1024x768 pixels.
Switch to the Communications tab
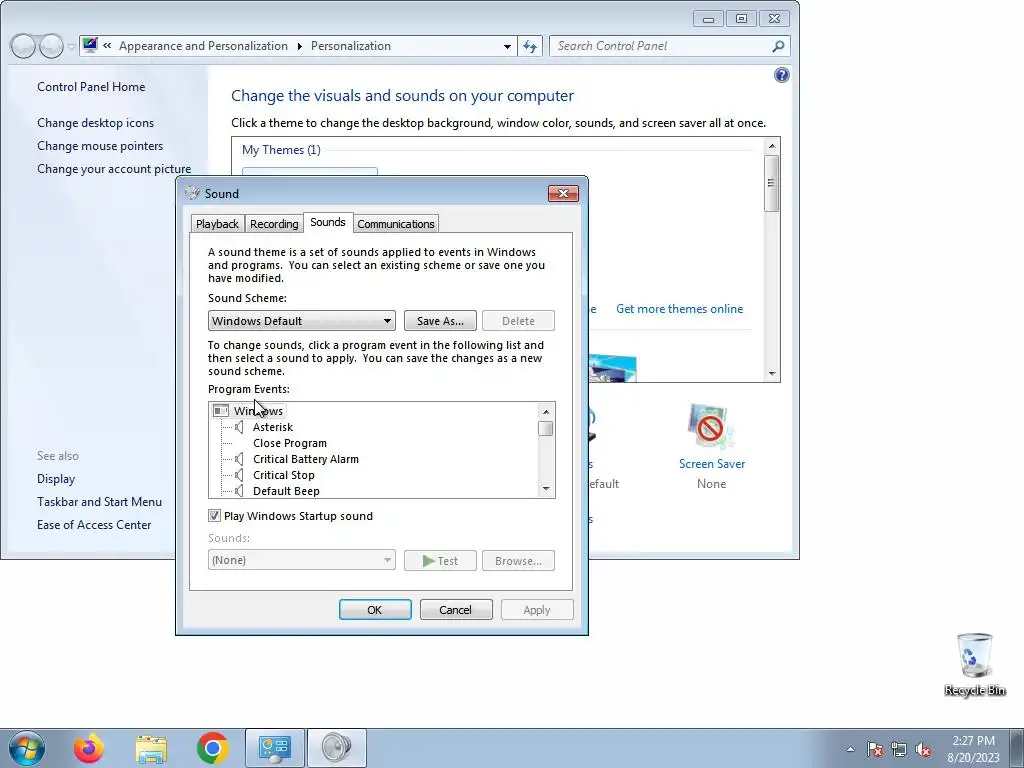pos(396,224)
